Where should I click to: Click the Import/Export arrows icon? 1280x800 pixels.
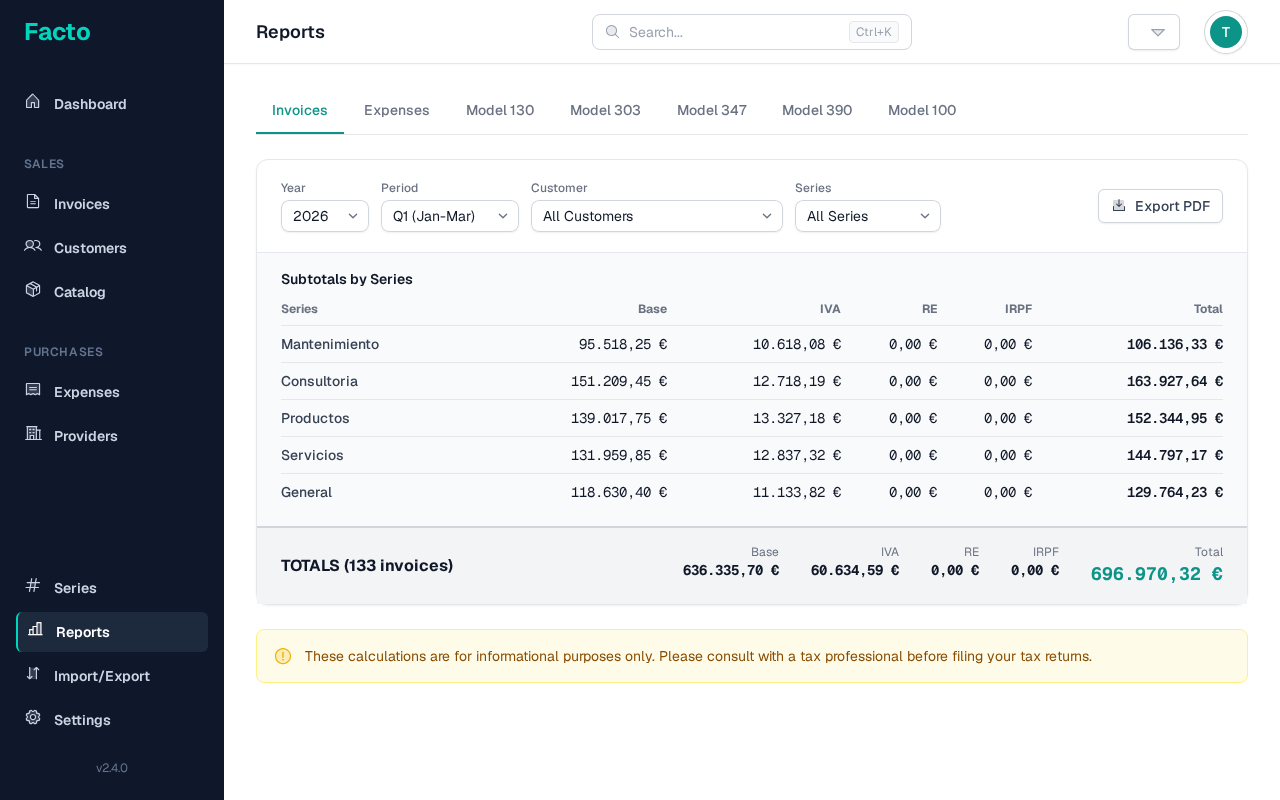click(33, 674)
